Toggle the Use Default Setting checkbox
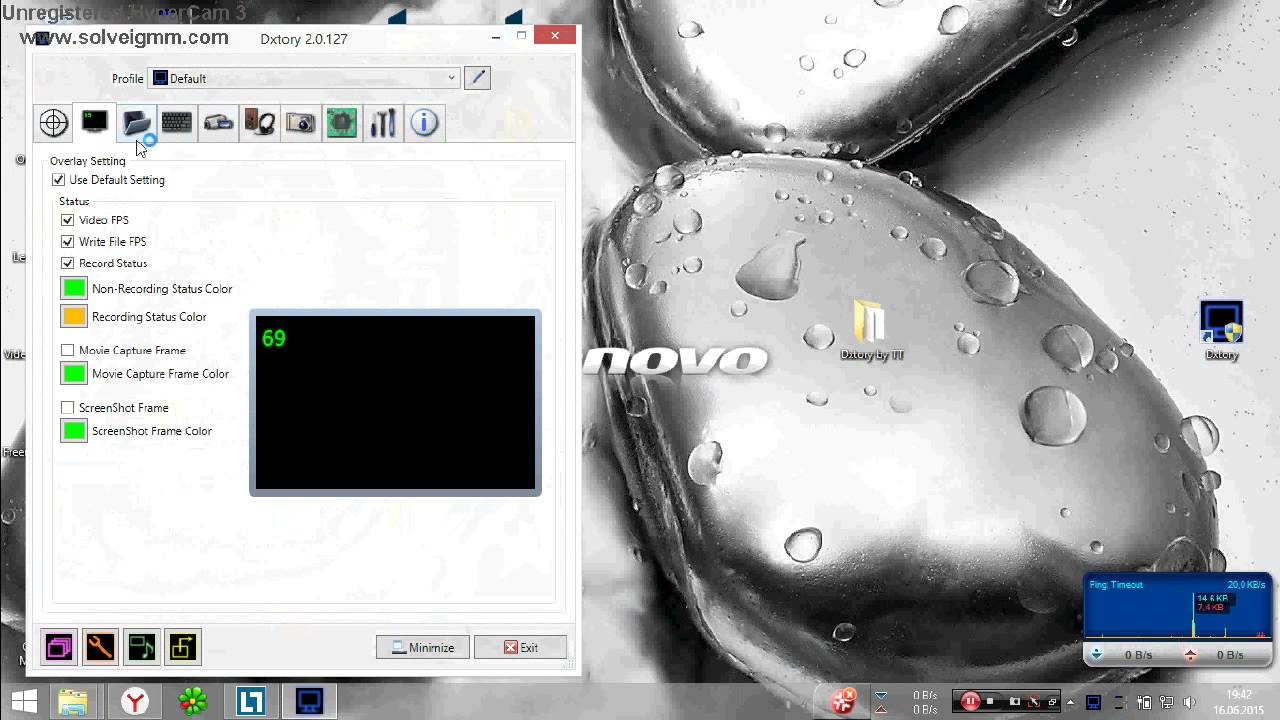This screenshot has width=1280, height=720. [x=58, y=180]
